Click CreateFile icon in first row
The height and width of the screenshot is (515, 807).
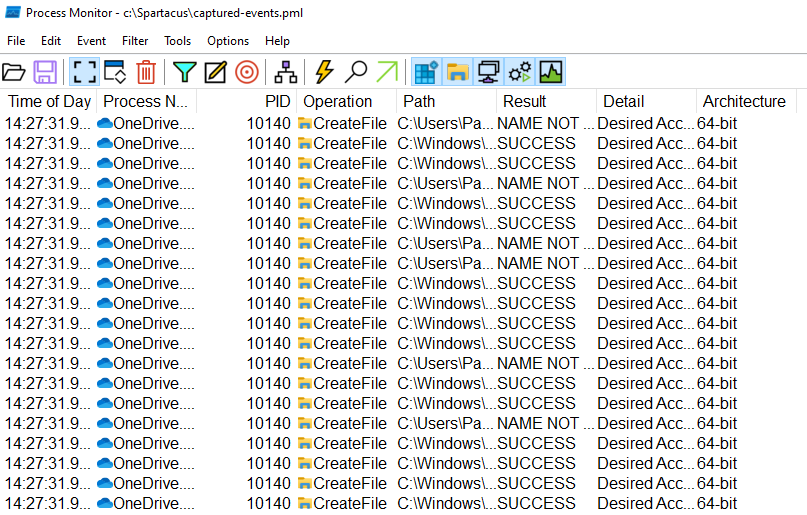(305, 123)
